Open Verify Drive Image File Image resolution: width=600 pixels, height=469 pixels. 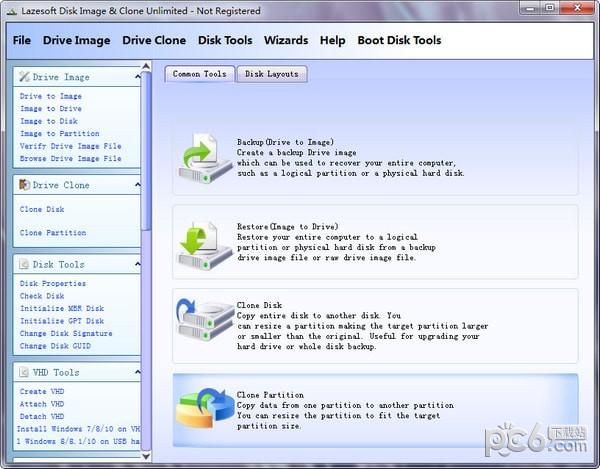[70, 146]
